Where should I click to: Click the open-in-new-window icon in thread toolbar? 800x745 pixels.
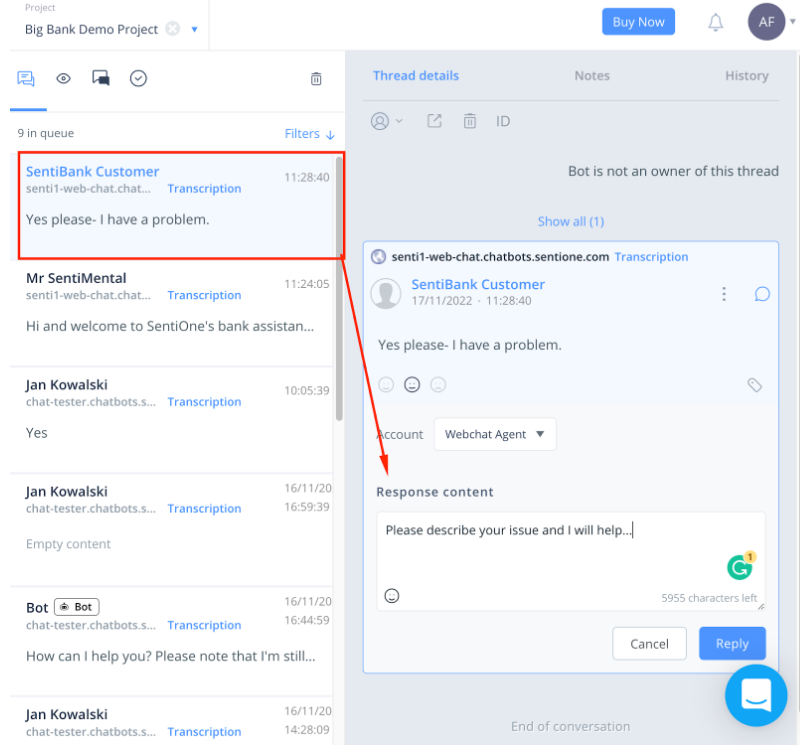[x=434, y=121]
